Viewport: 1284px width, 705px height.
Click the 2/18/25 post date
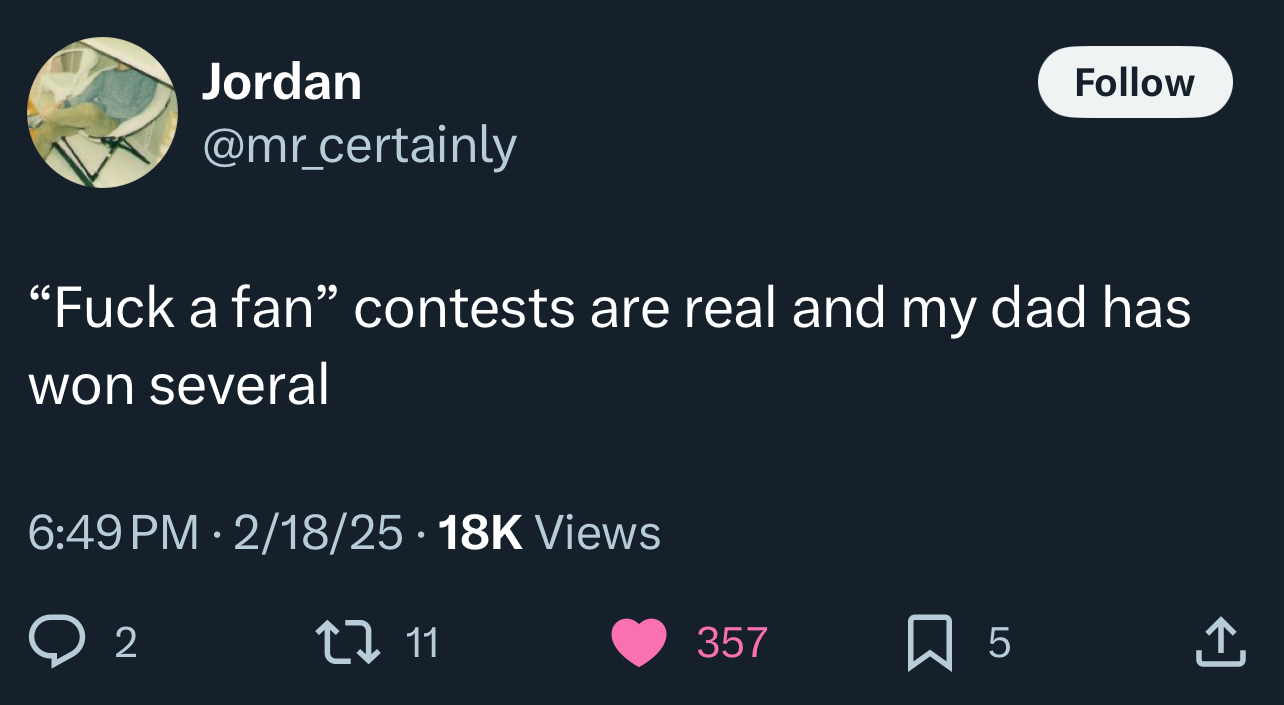pos(318,532)
